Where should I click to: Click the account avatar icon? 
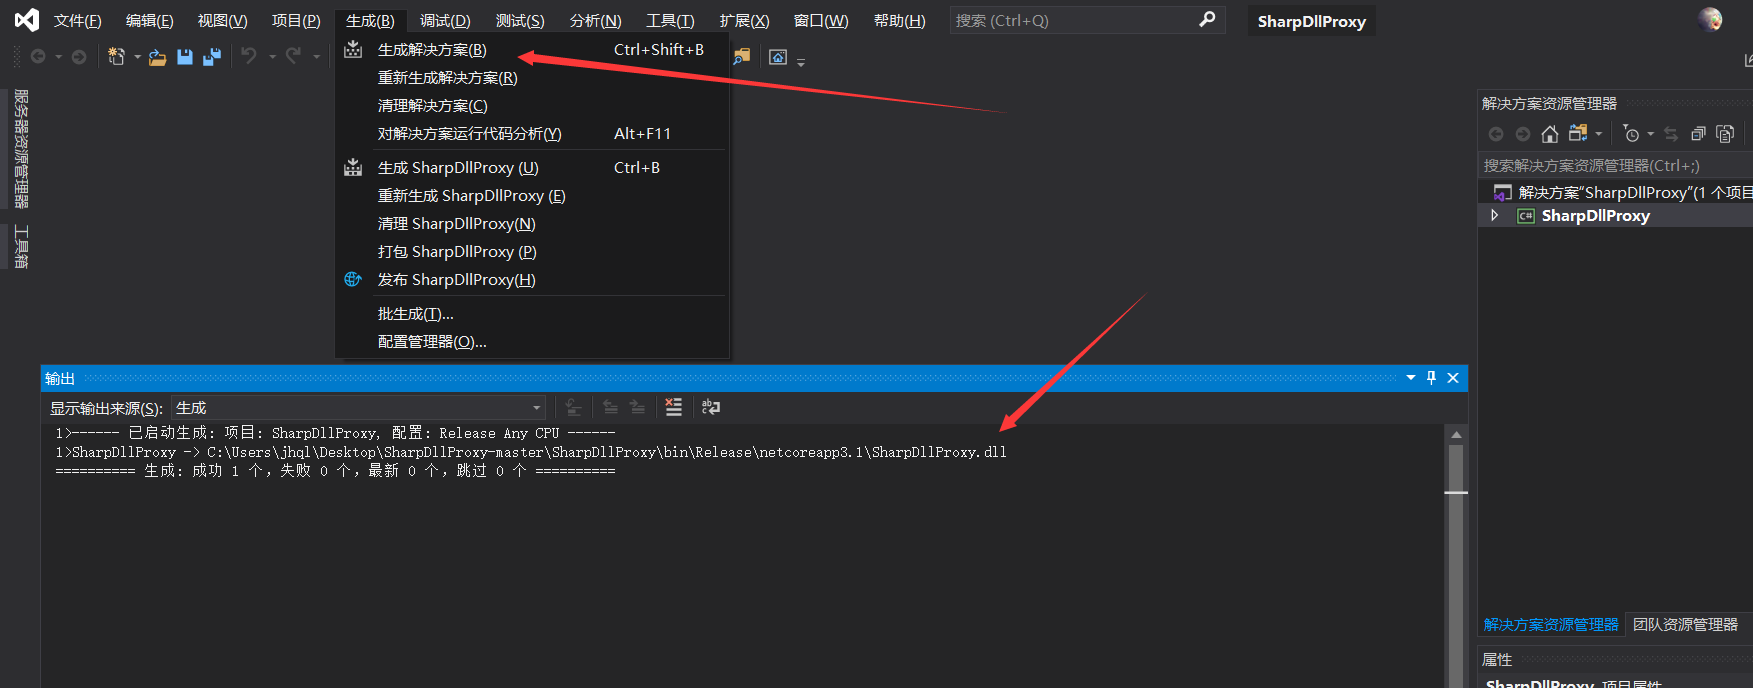point(1710,19)
